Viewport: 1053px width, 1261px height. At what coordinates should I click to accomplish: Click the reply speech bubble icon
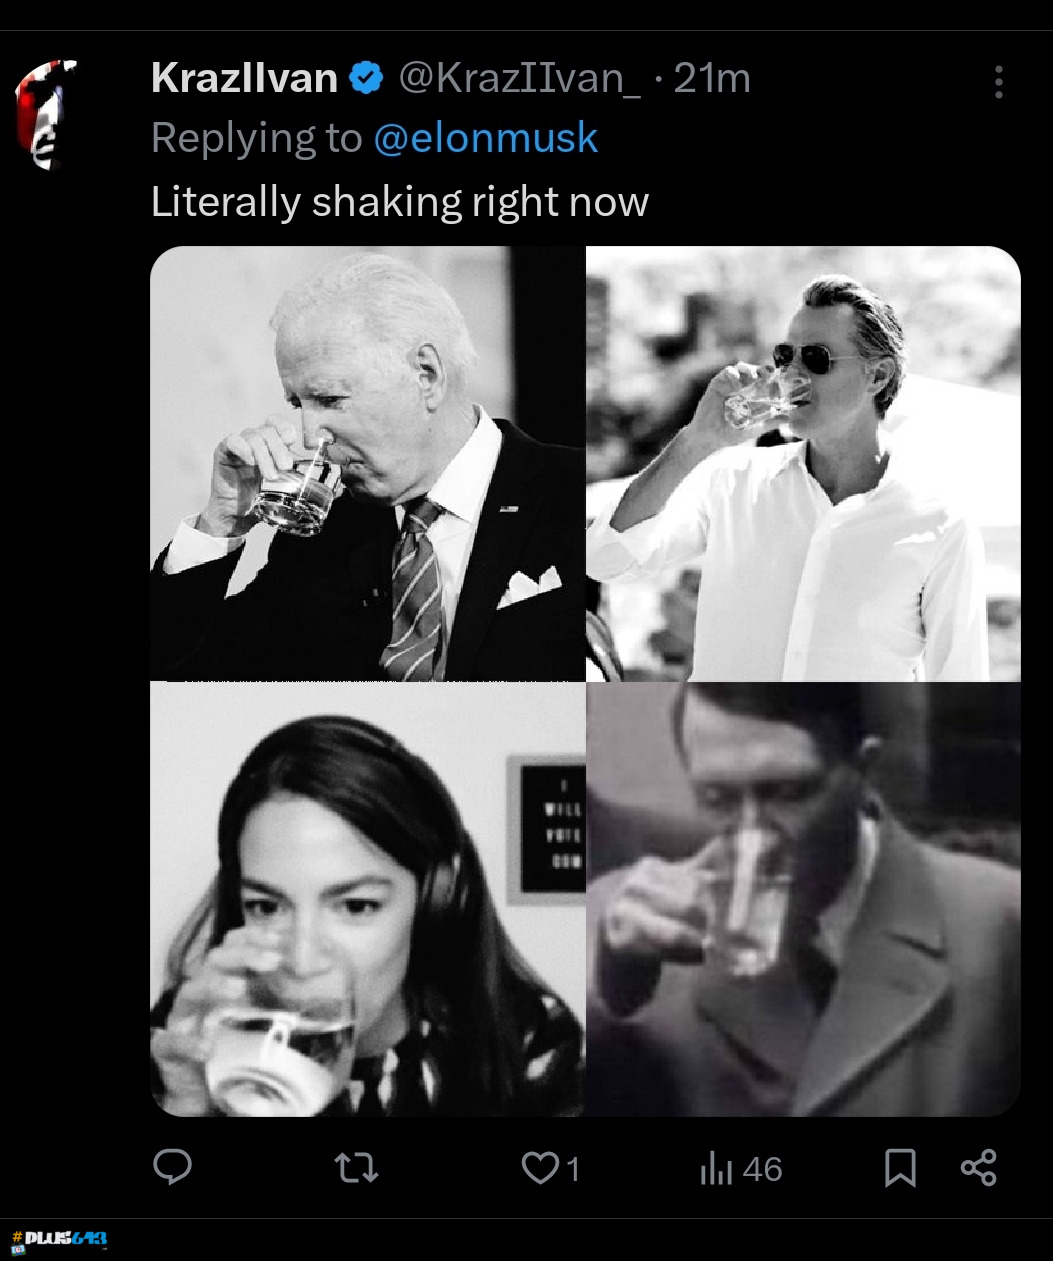coord(172,1167)
